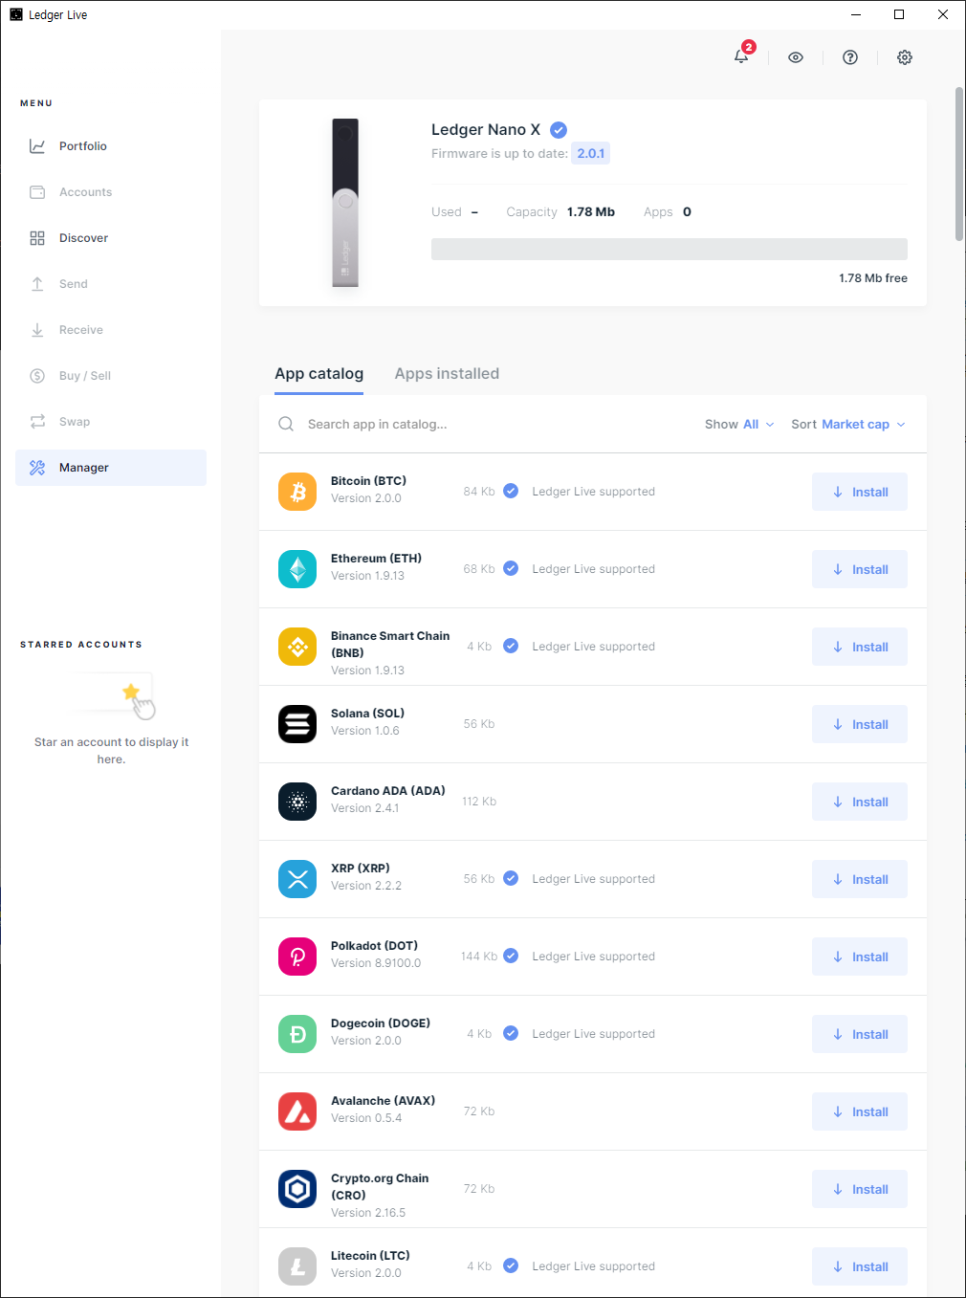
Task: Open the notifications bell icon
Action: (741, 57)
